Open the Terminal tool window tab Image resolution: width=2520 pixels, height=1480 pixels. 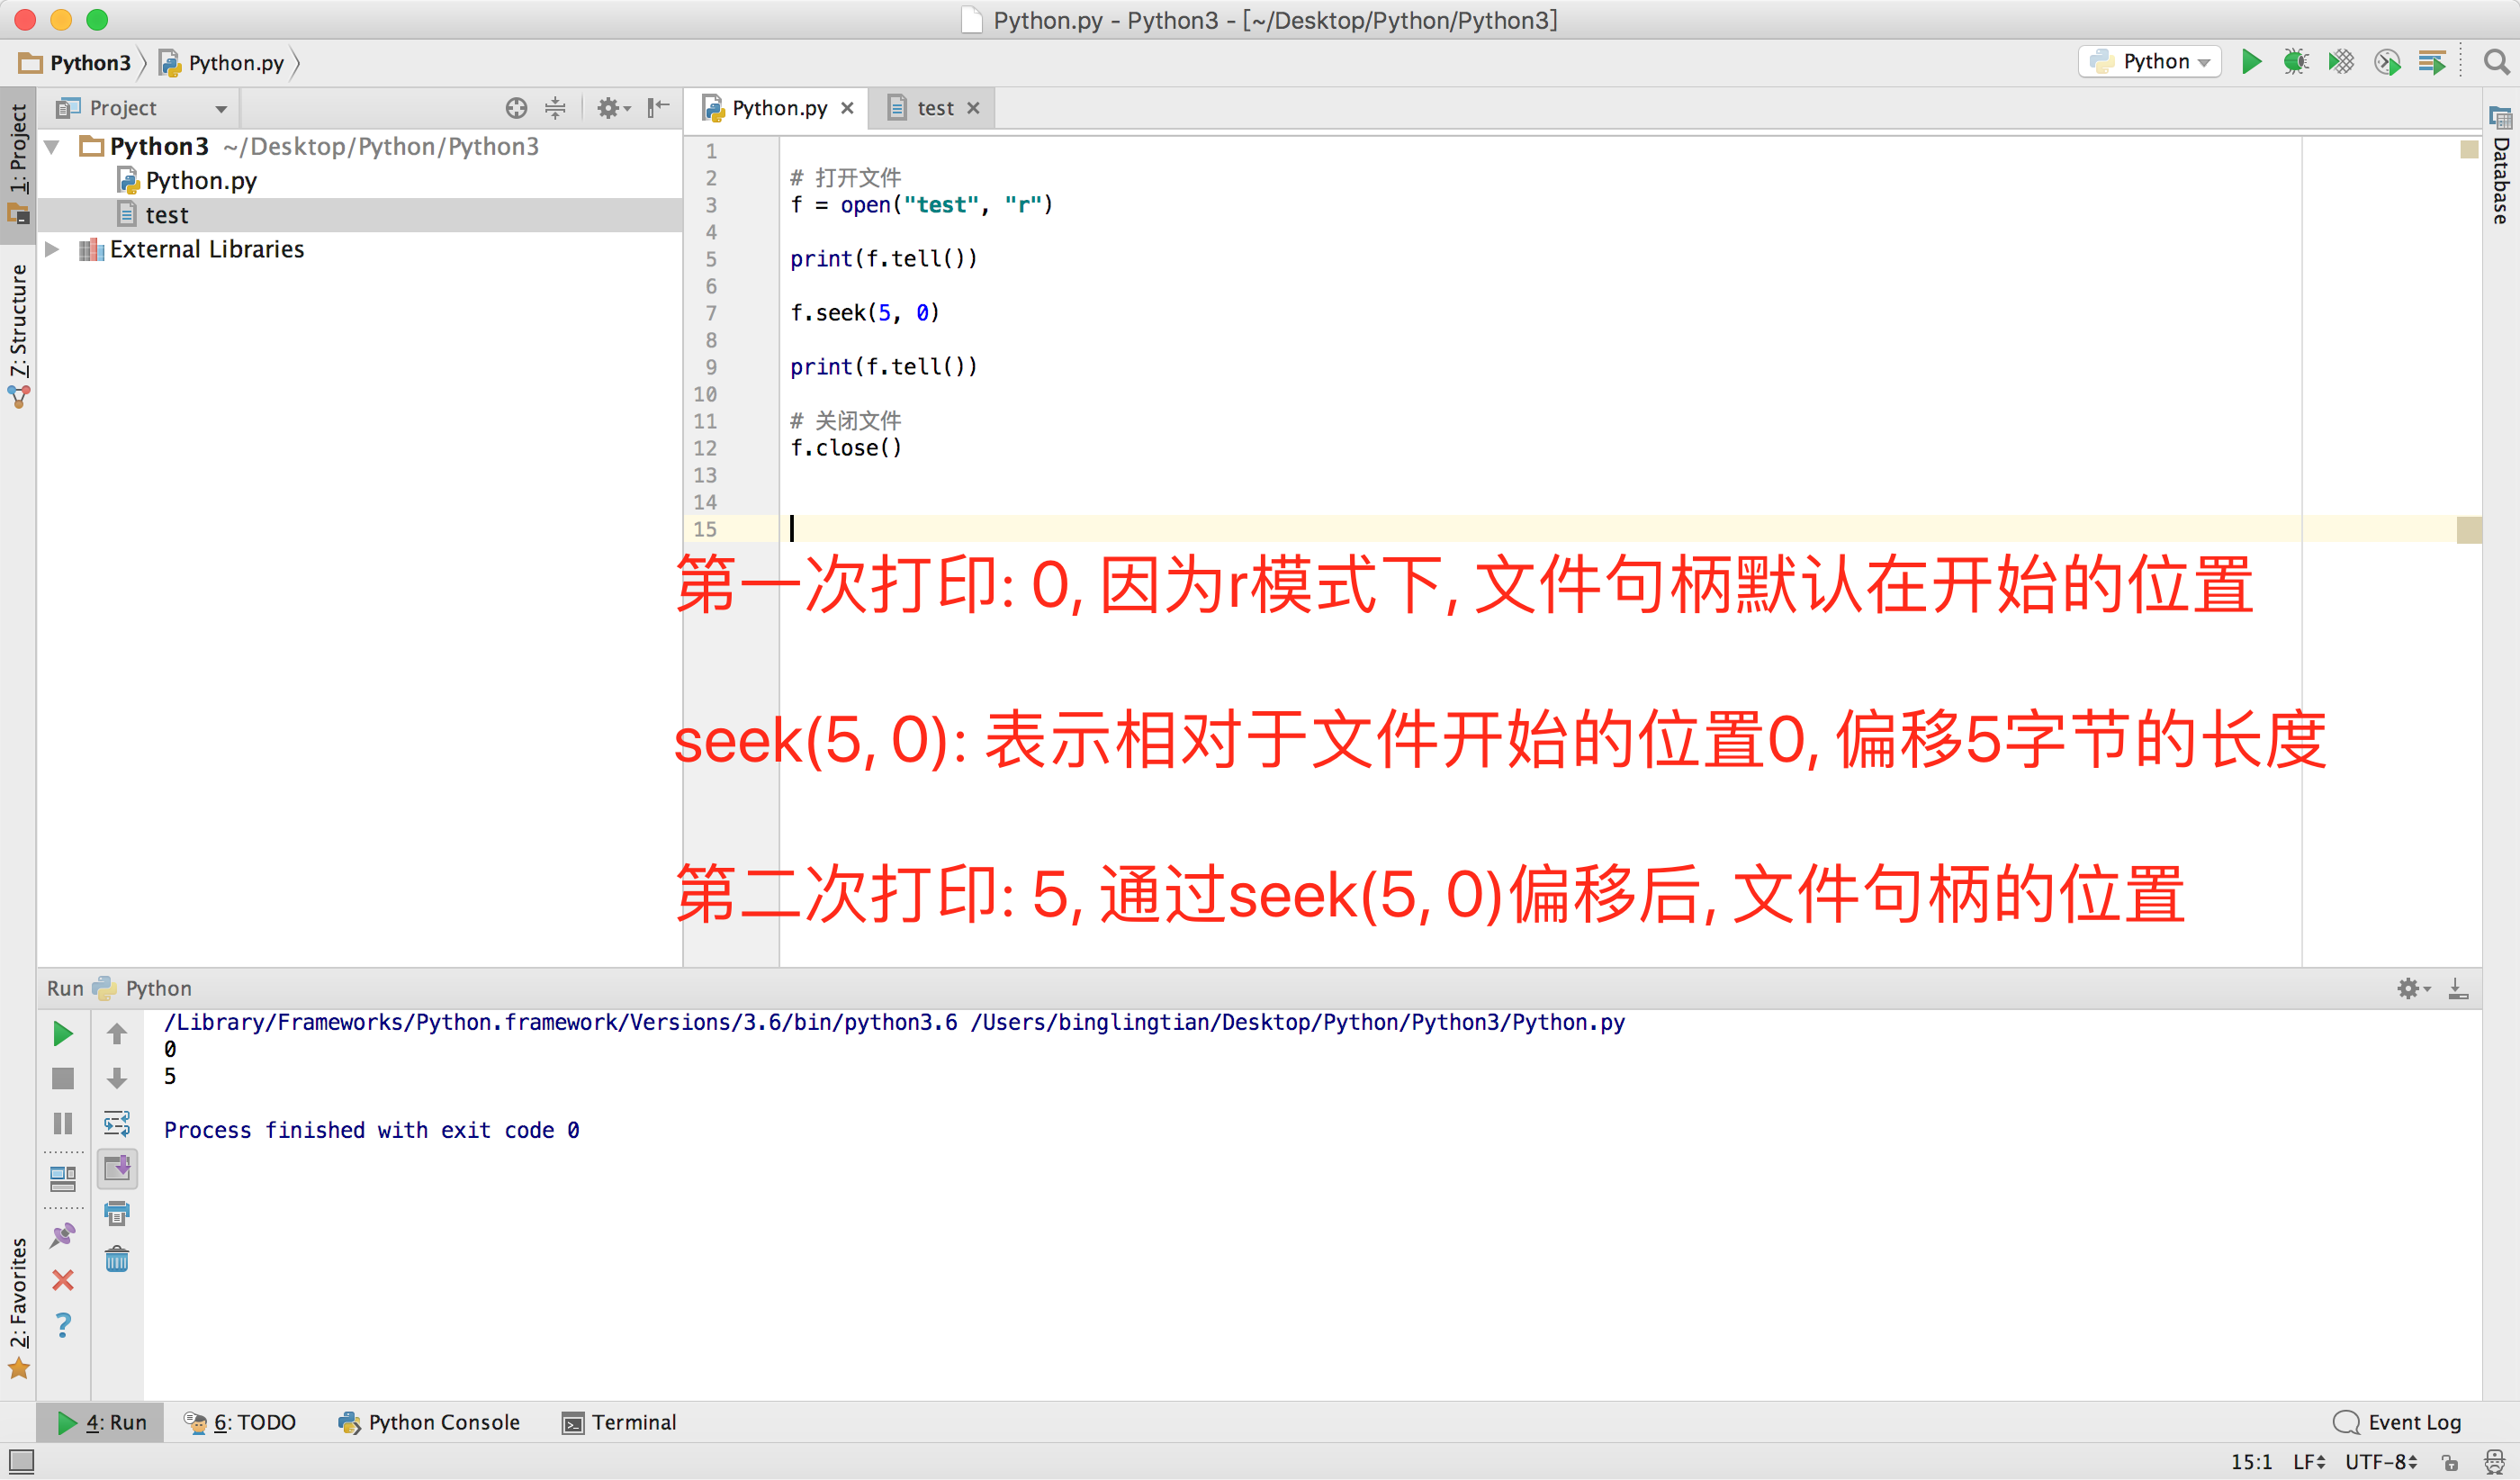(x=620, y=1422)
